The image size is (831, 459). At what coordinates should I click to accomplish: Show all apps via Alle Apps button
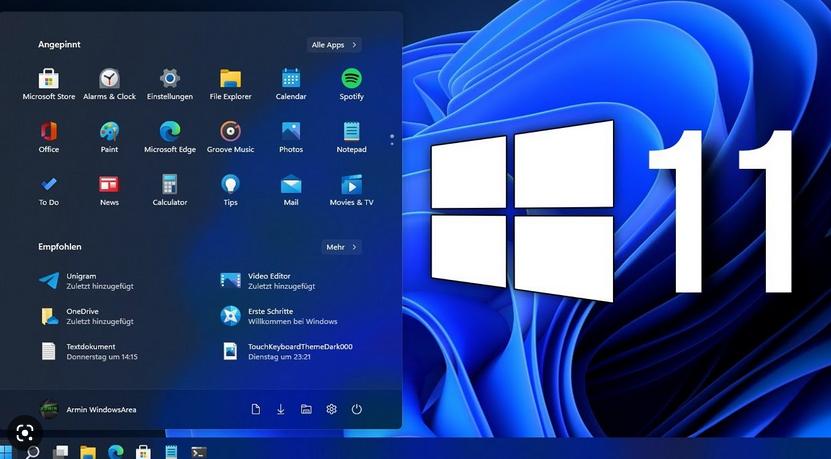334,45
